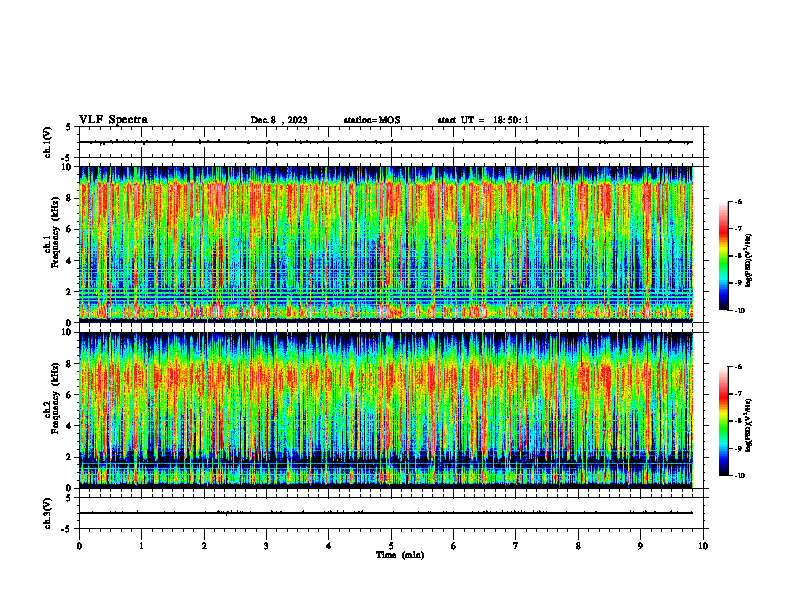
Task: Click time-axis tick label '7'
Action: [x=516, y=546]
